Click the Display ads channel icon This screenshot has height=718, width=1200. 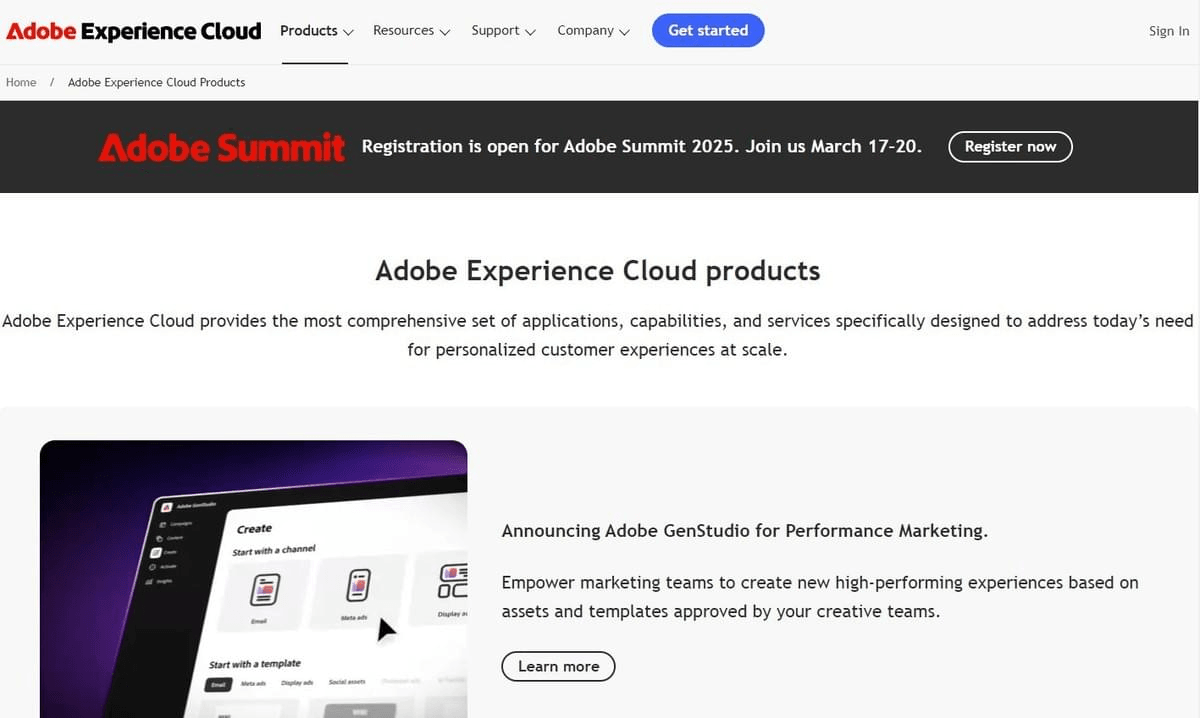pos(453,581)
